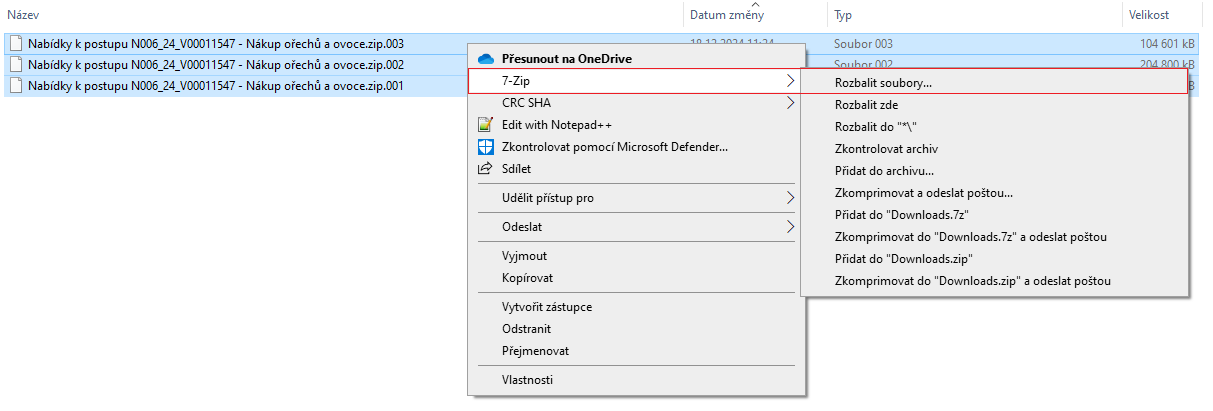Expand the Udělit přístup pro submenu arrow
Viewport: 1213px width, 411px height.
790,198
